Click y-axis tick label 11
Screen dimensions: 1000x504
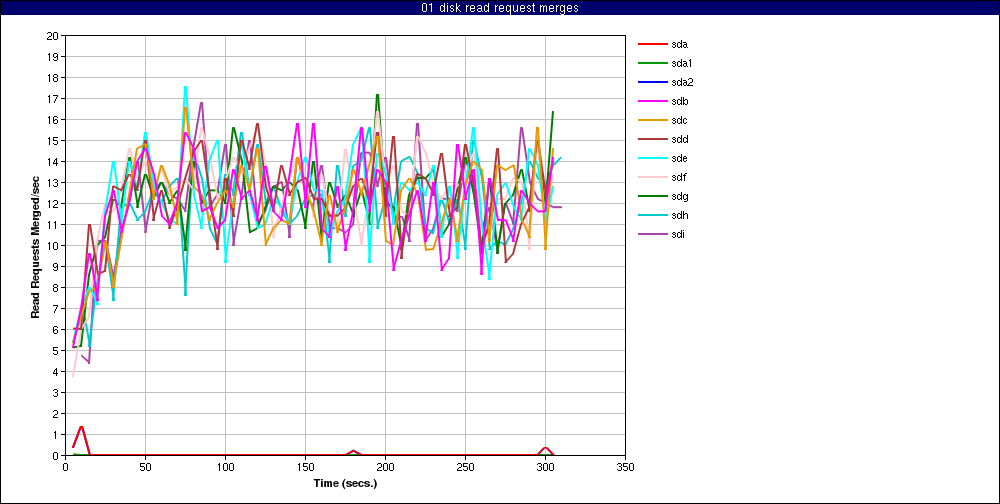coord(53,225)
